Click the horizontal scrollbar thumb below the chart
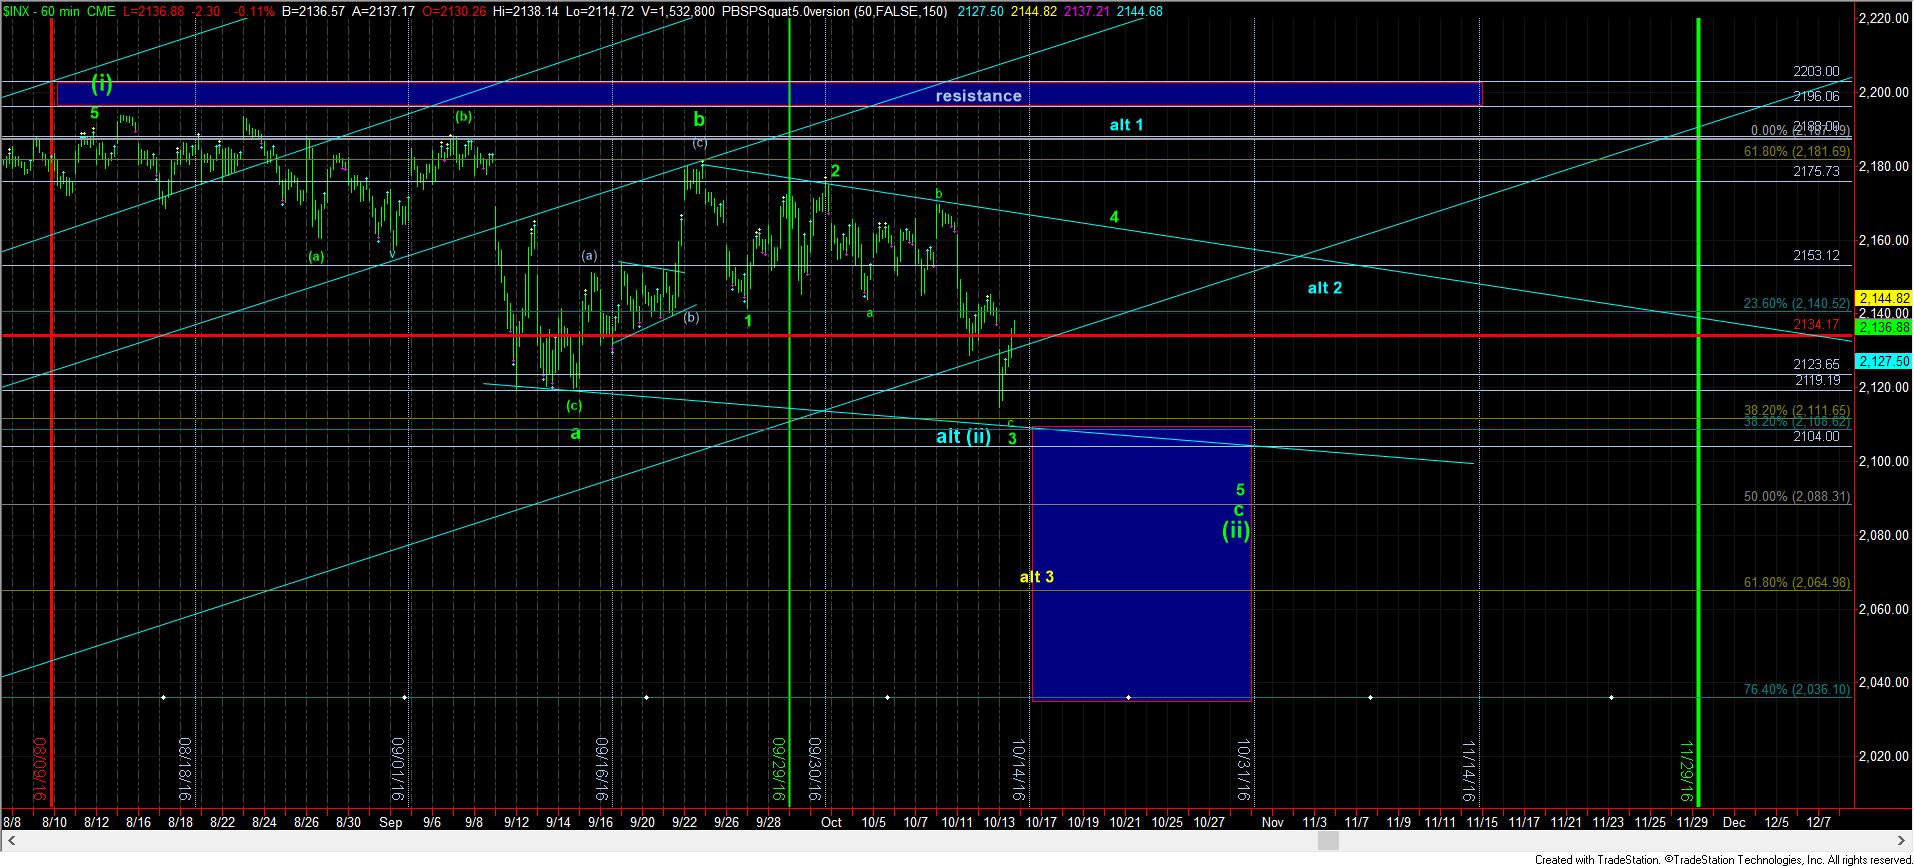Image resolution: width=1914 pixels, height=866 pixels. point(1328,843)
